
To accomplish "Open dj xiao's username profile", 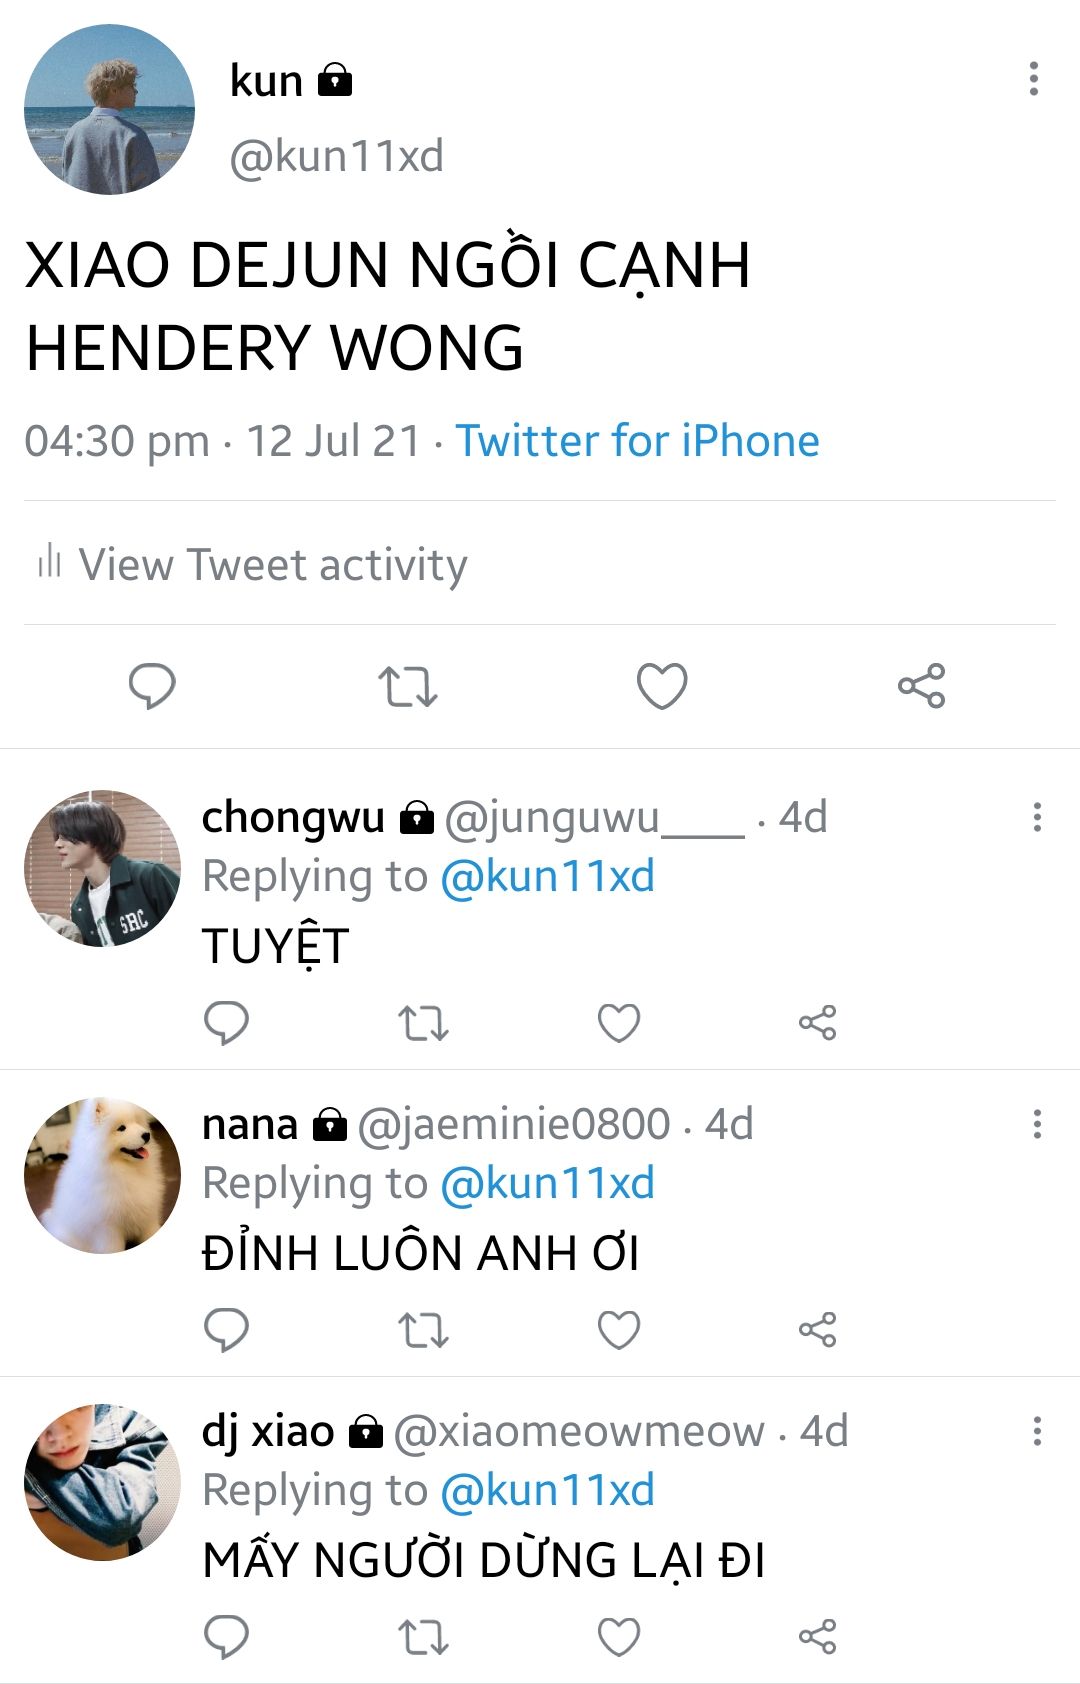I will coord(268,1431).
